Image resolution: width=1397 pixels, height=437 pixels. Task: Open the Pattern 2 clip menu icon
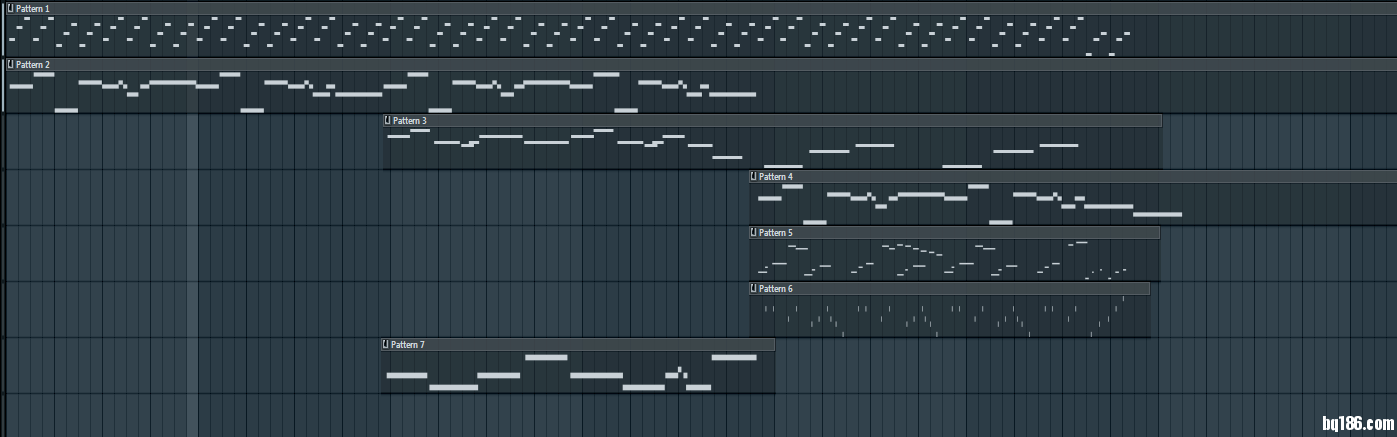click(10, 64)
